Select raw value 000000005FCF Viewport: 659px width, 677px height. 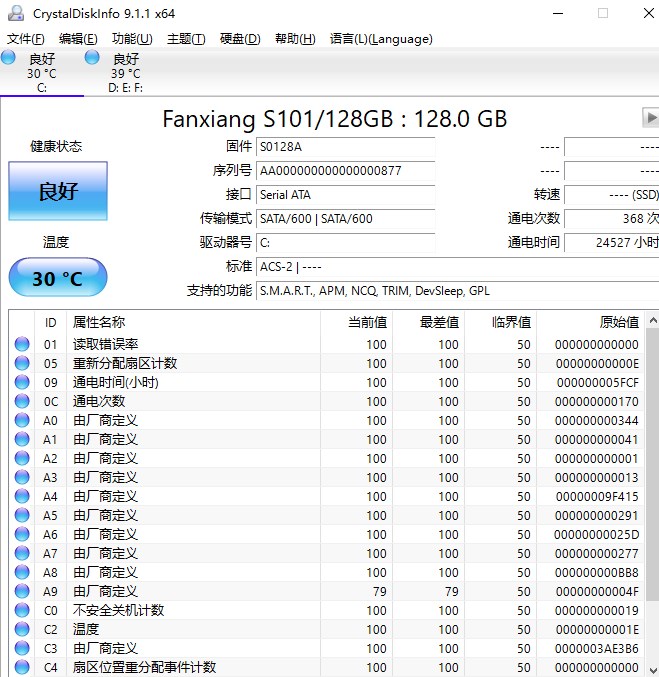point(598,383)
